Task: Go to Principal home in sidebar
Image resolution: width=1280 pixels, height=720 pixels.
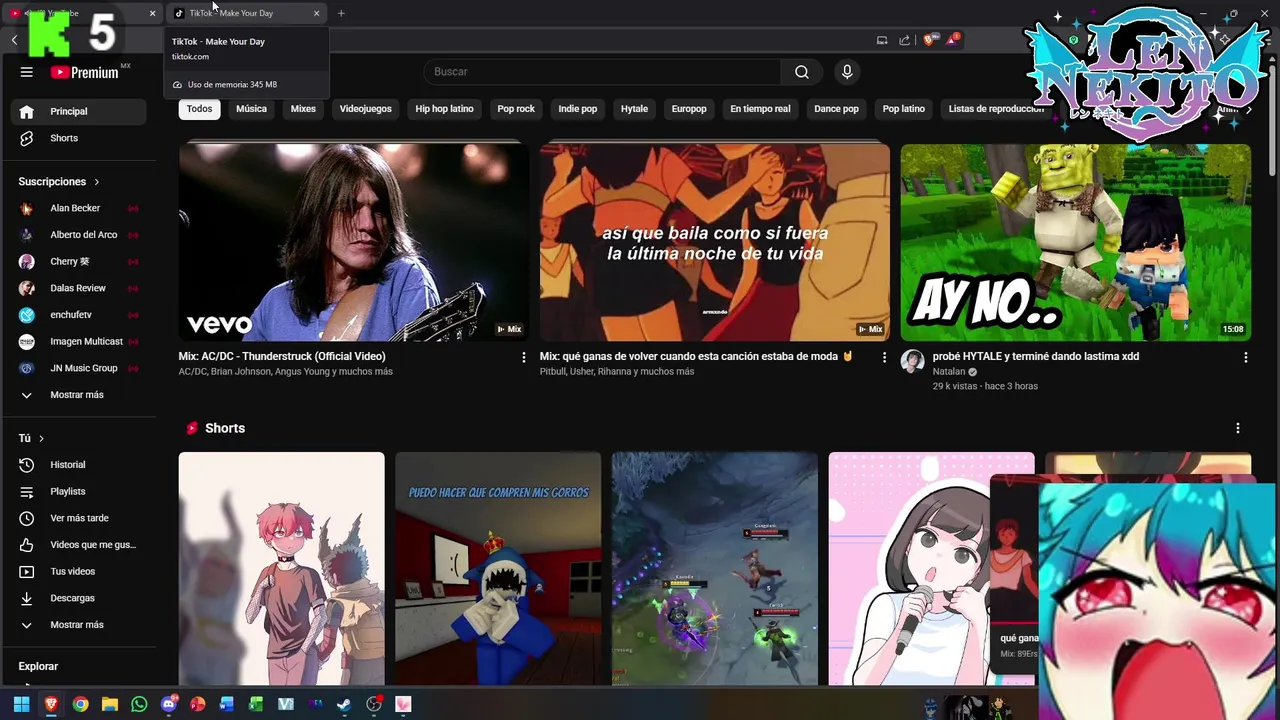Action: click(x=79, y=111)
